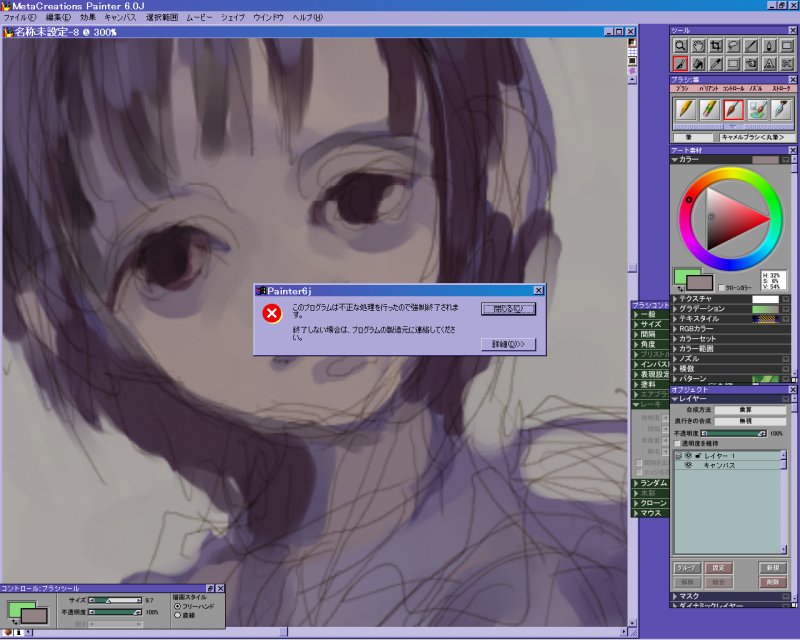Open the 効果 menu
The image size is (800, 640).
[88, 17]
